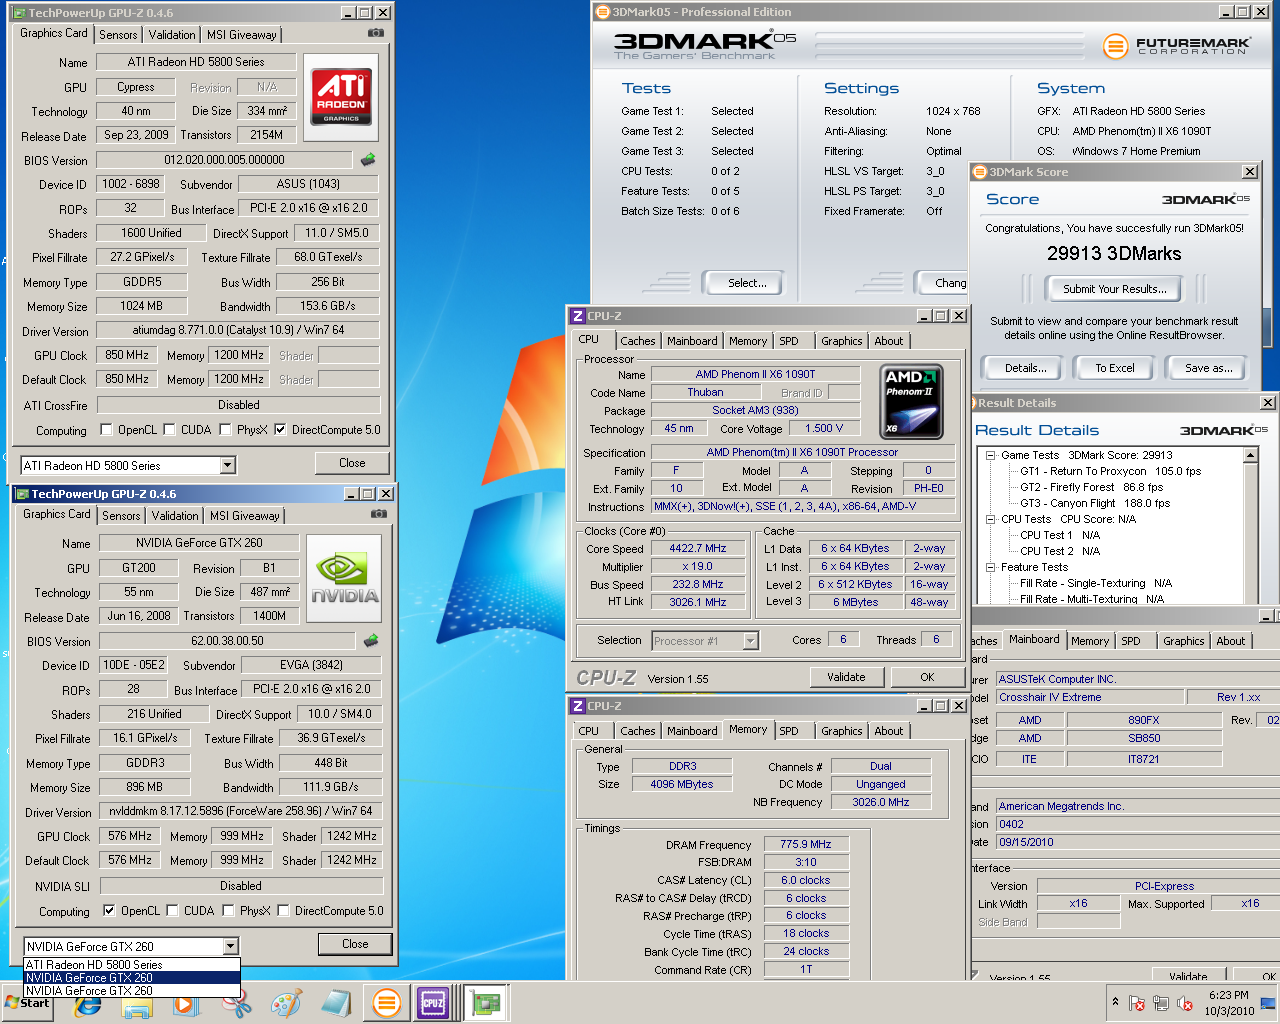Click the screenshot camera icon in NVIDIA GPU-Z window
The image size is (1280, 1024).
click(378, 514)
